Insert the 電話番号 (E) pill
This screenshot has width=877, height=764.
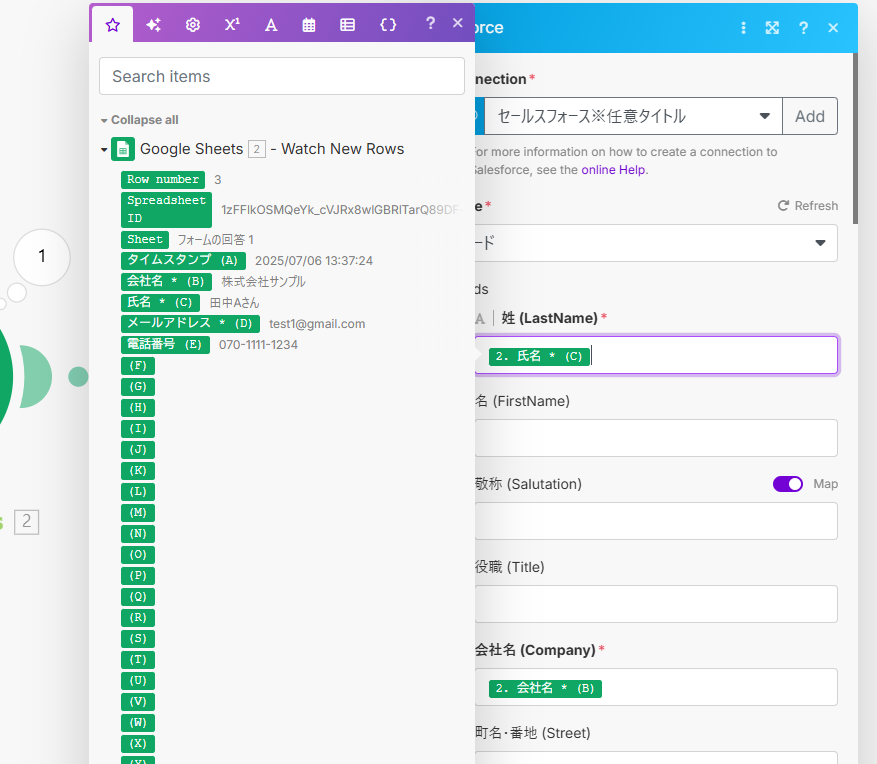[165, 345]
